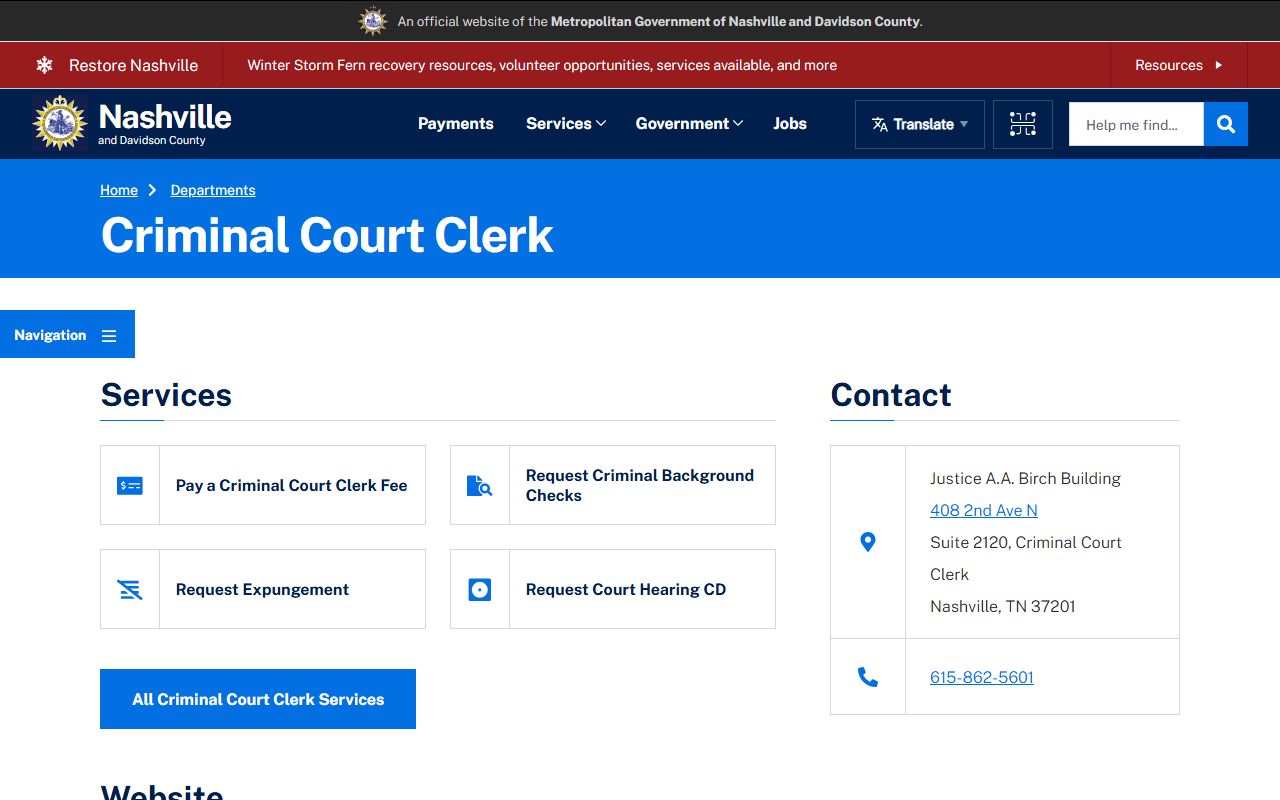
Task: Open the side Navigation menu
Action: (x=67, y=334)
